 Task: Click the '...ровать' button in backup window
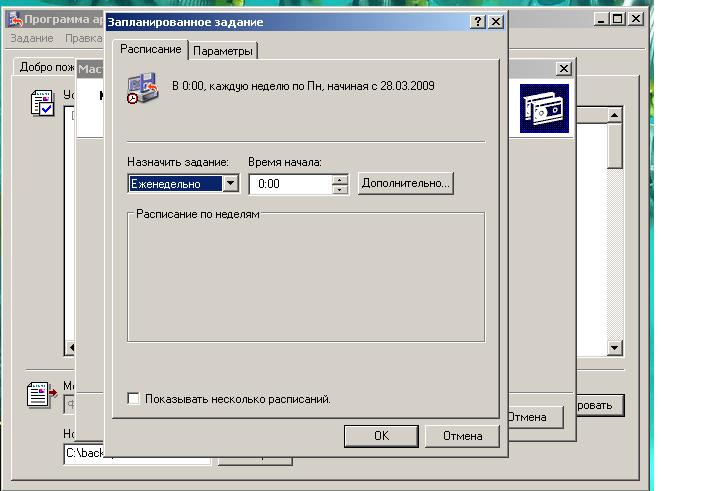(600, 405)
